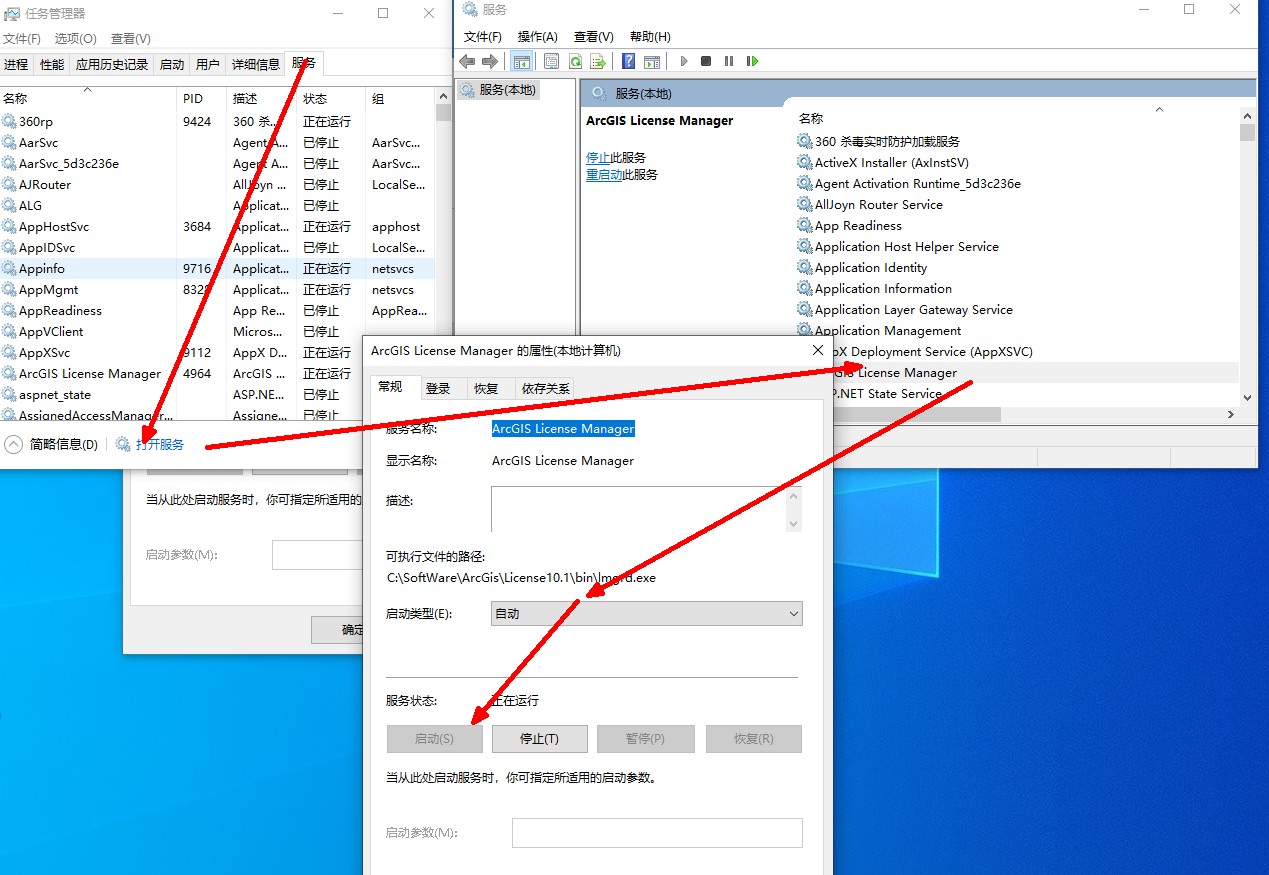Click the Export List toolbar icon
Screen dimensions: 1269x875
click(598, 61)
